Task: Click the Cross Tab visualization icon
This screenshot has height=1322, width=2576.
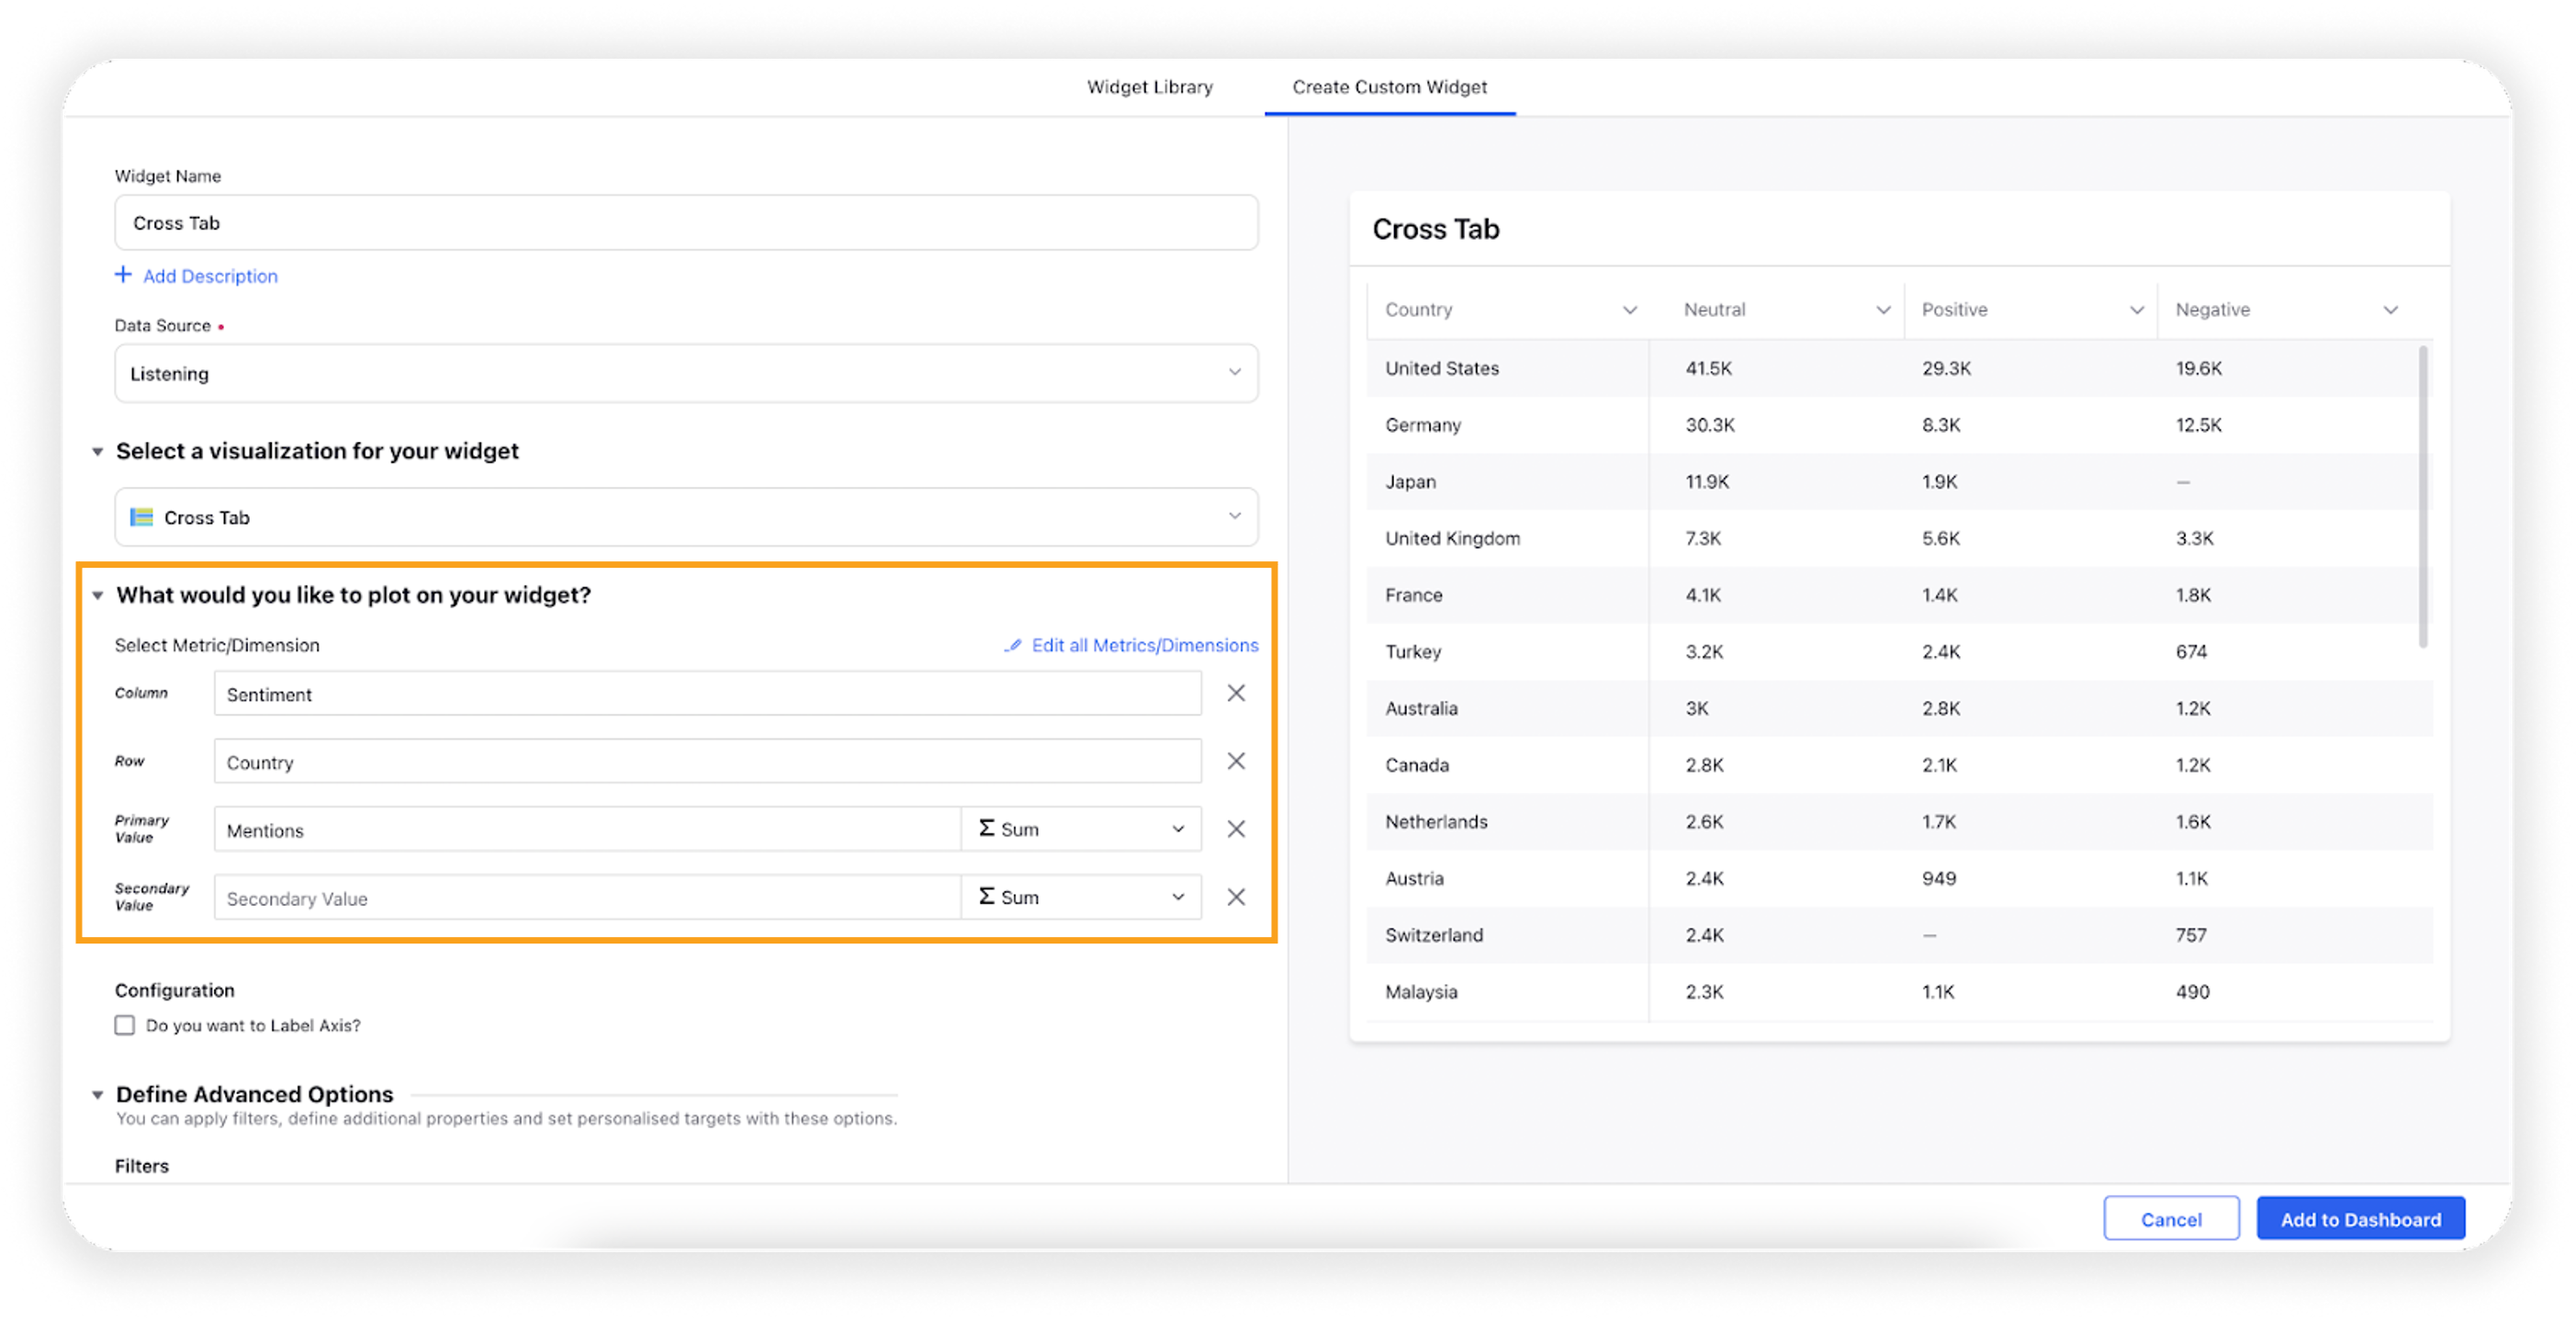Action: click(x=142, y=517)
